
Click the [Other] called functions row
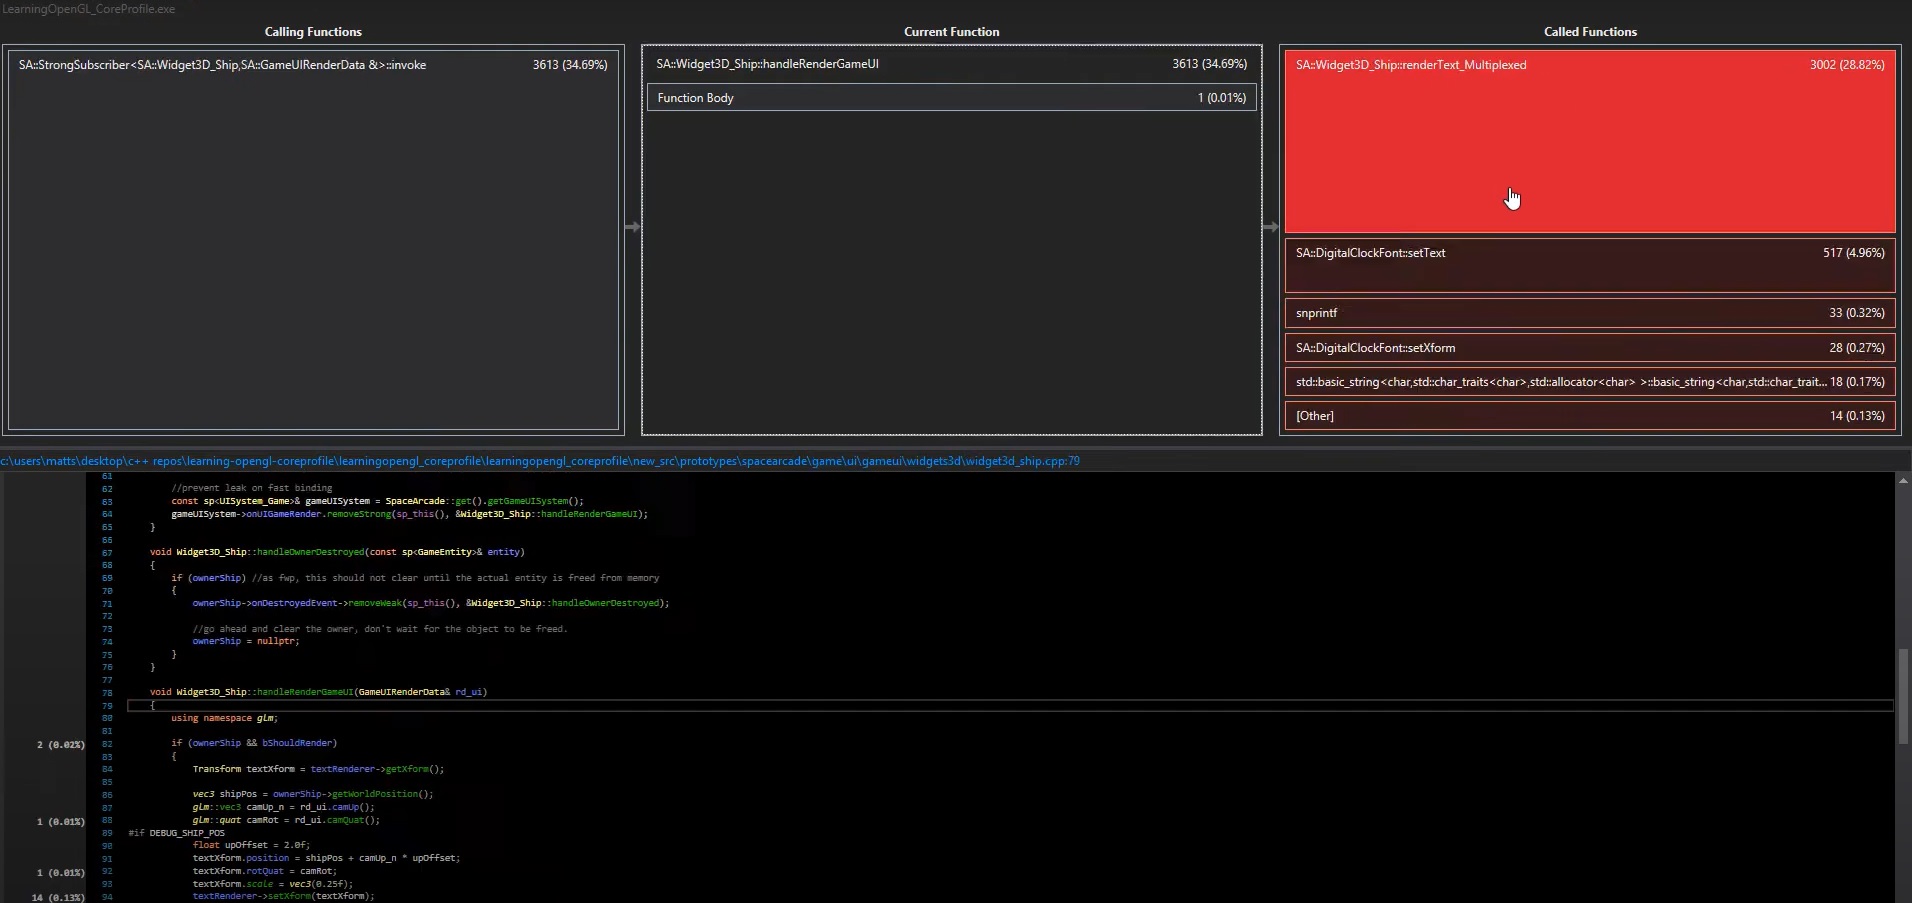(x=1590, y=416)
